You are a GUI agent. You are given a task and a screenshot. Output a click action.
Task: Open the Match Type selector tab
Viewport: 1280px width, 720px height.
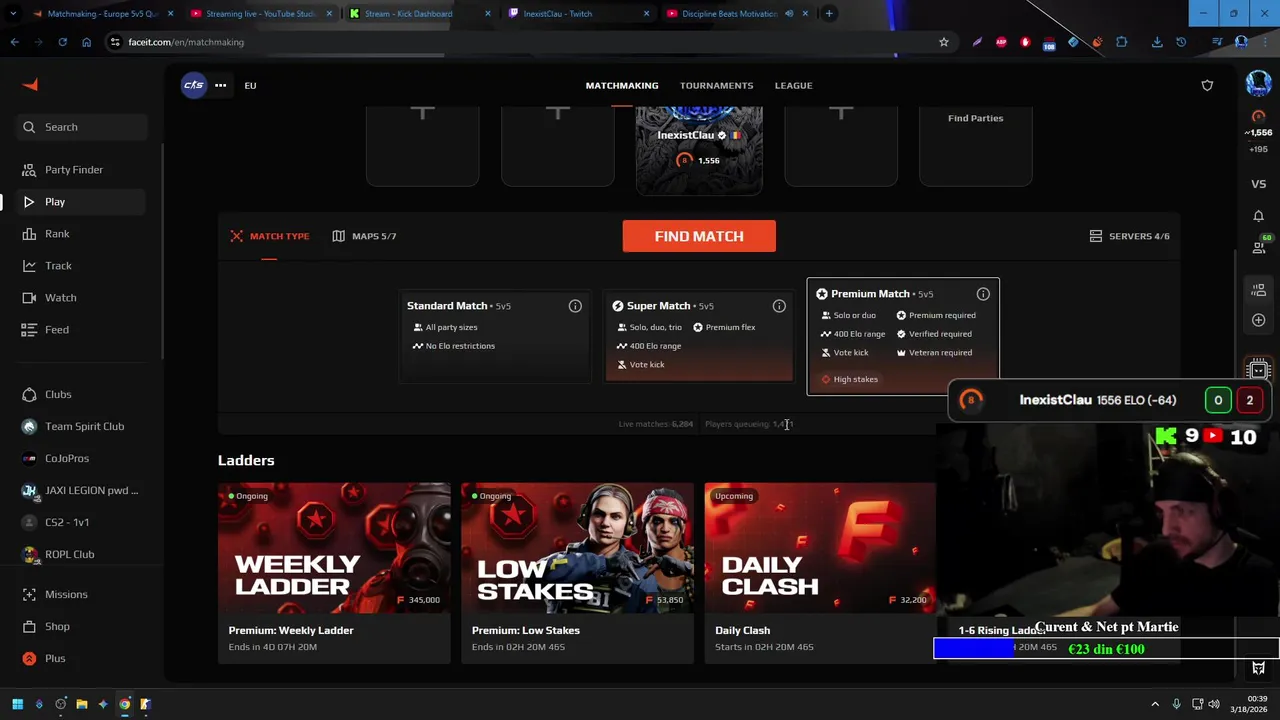(269, 236)
